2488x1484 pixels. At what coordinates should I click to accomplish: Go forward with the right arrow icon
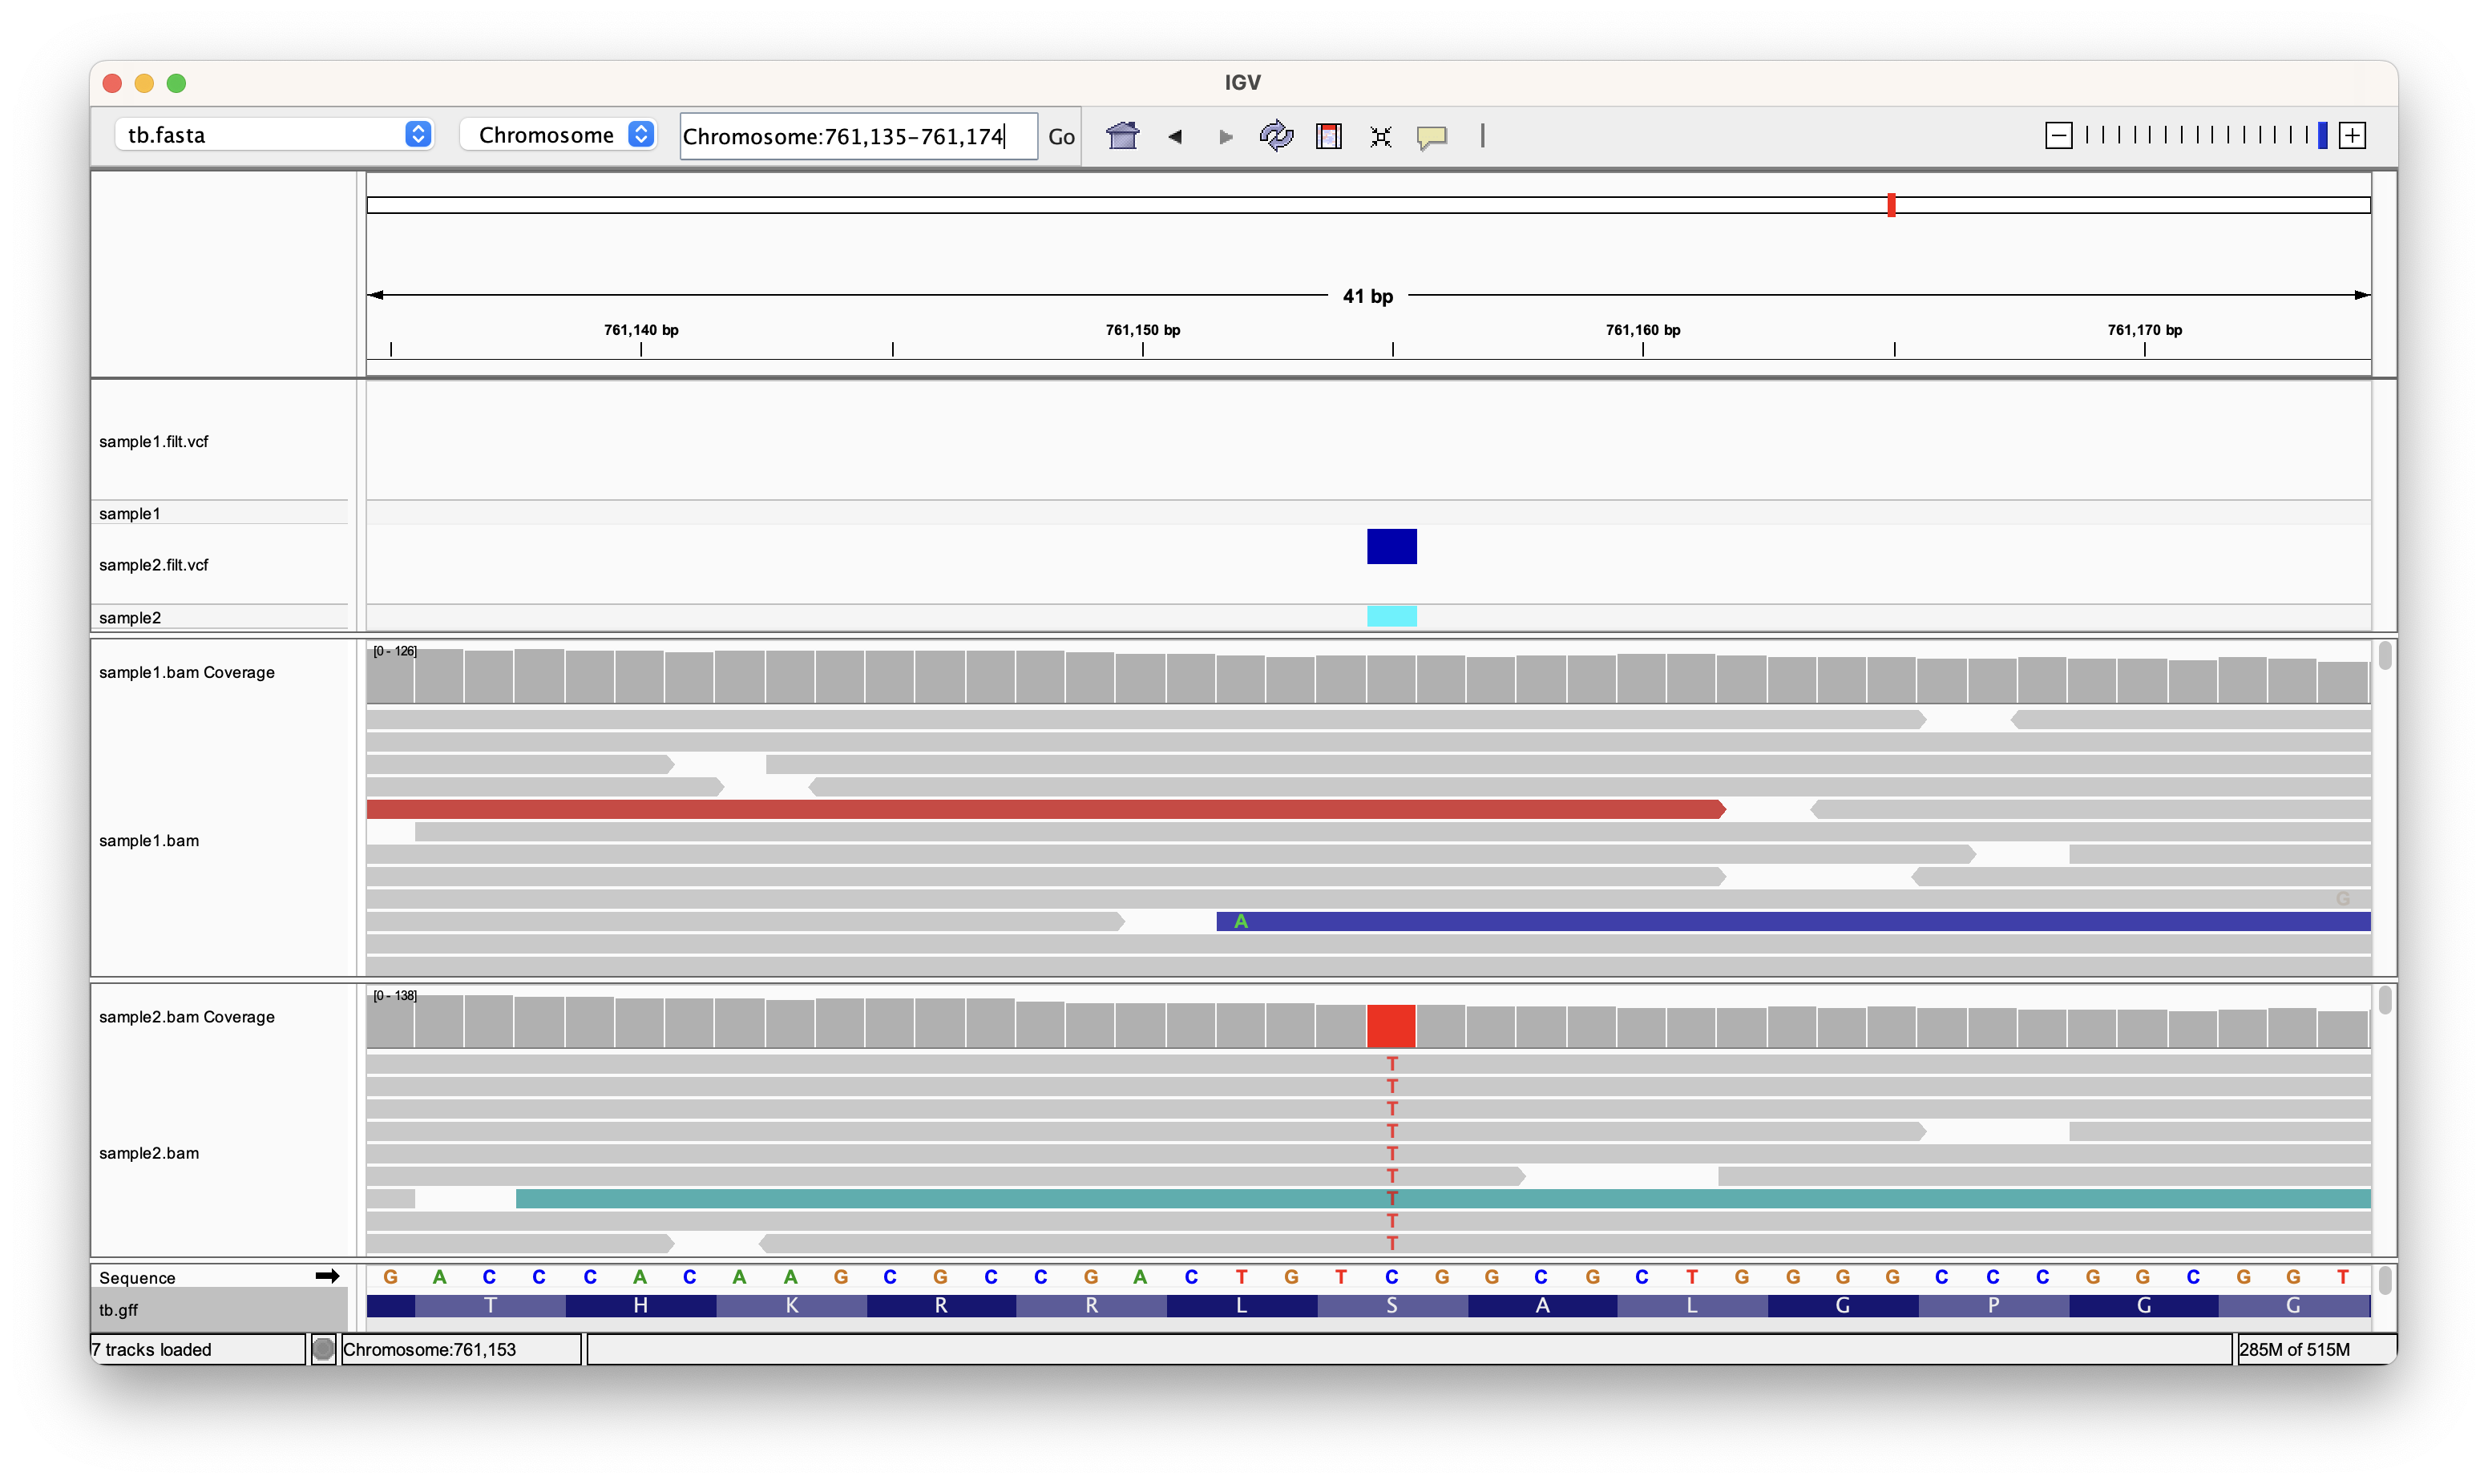1225,136
